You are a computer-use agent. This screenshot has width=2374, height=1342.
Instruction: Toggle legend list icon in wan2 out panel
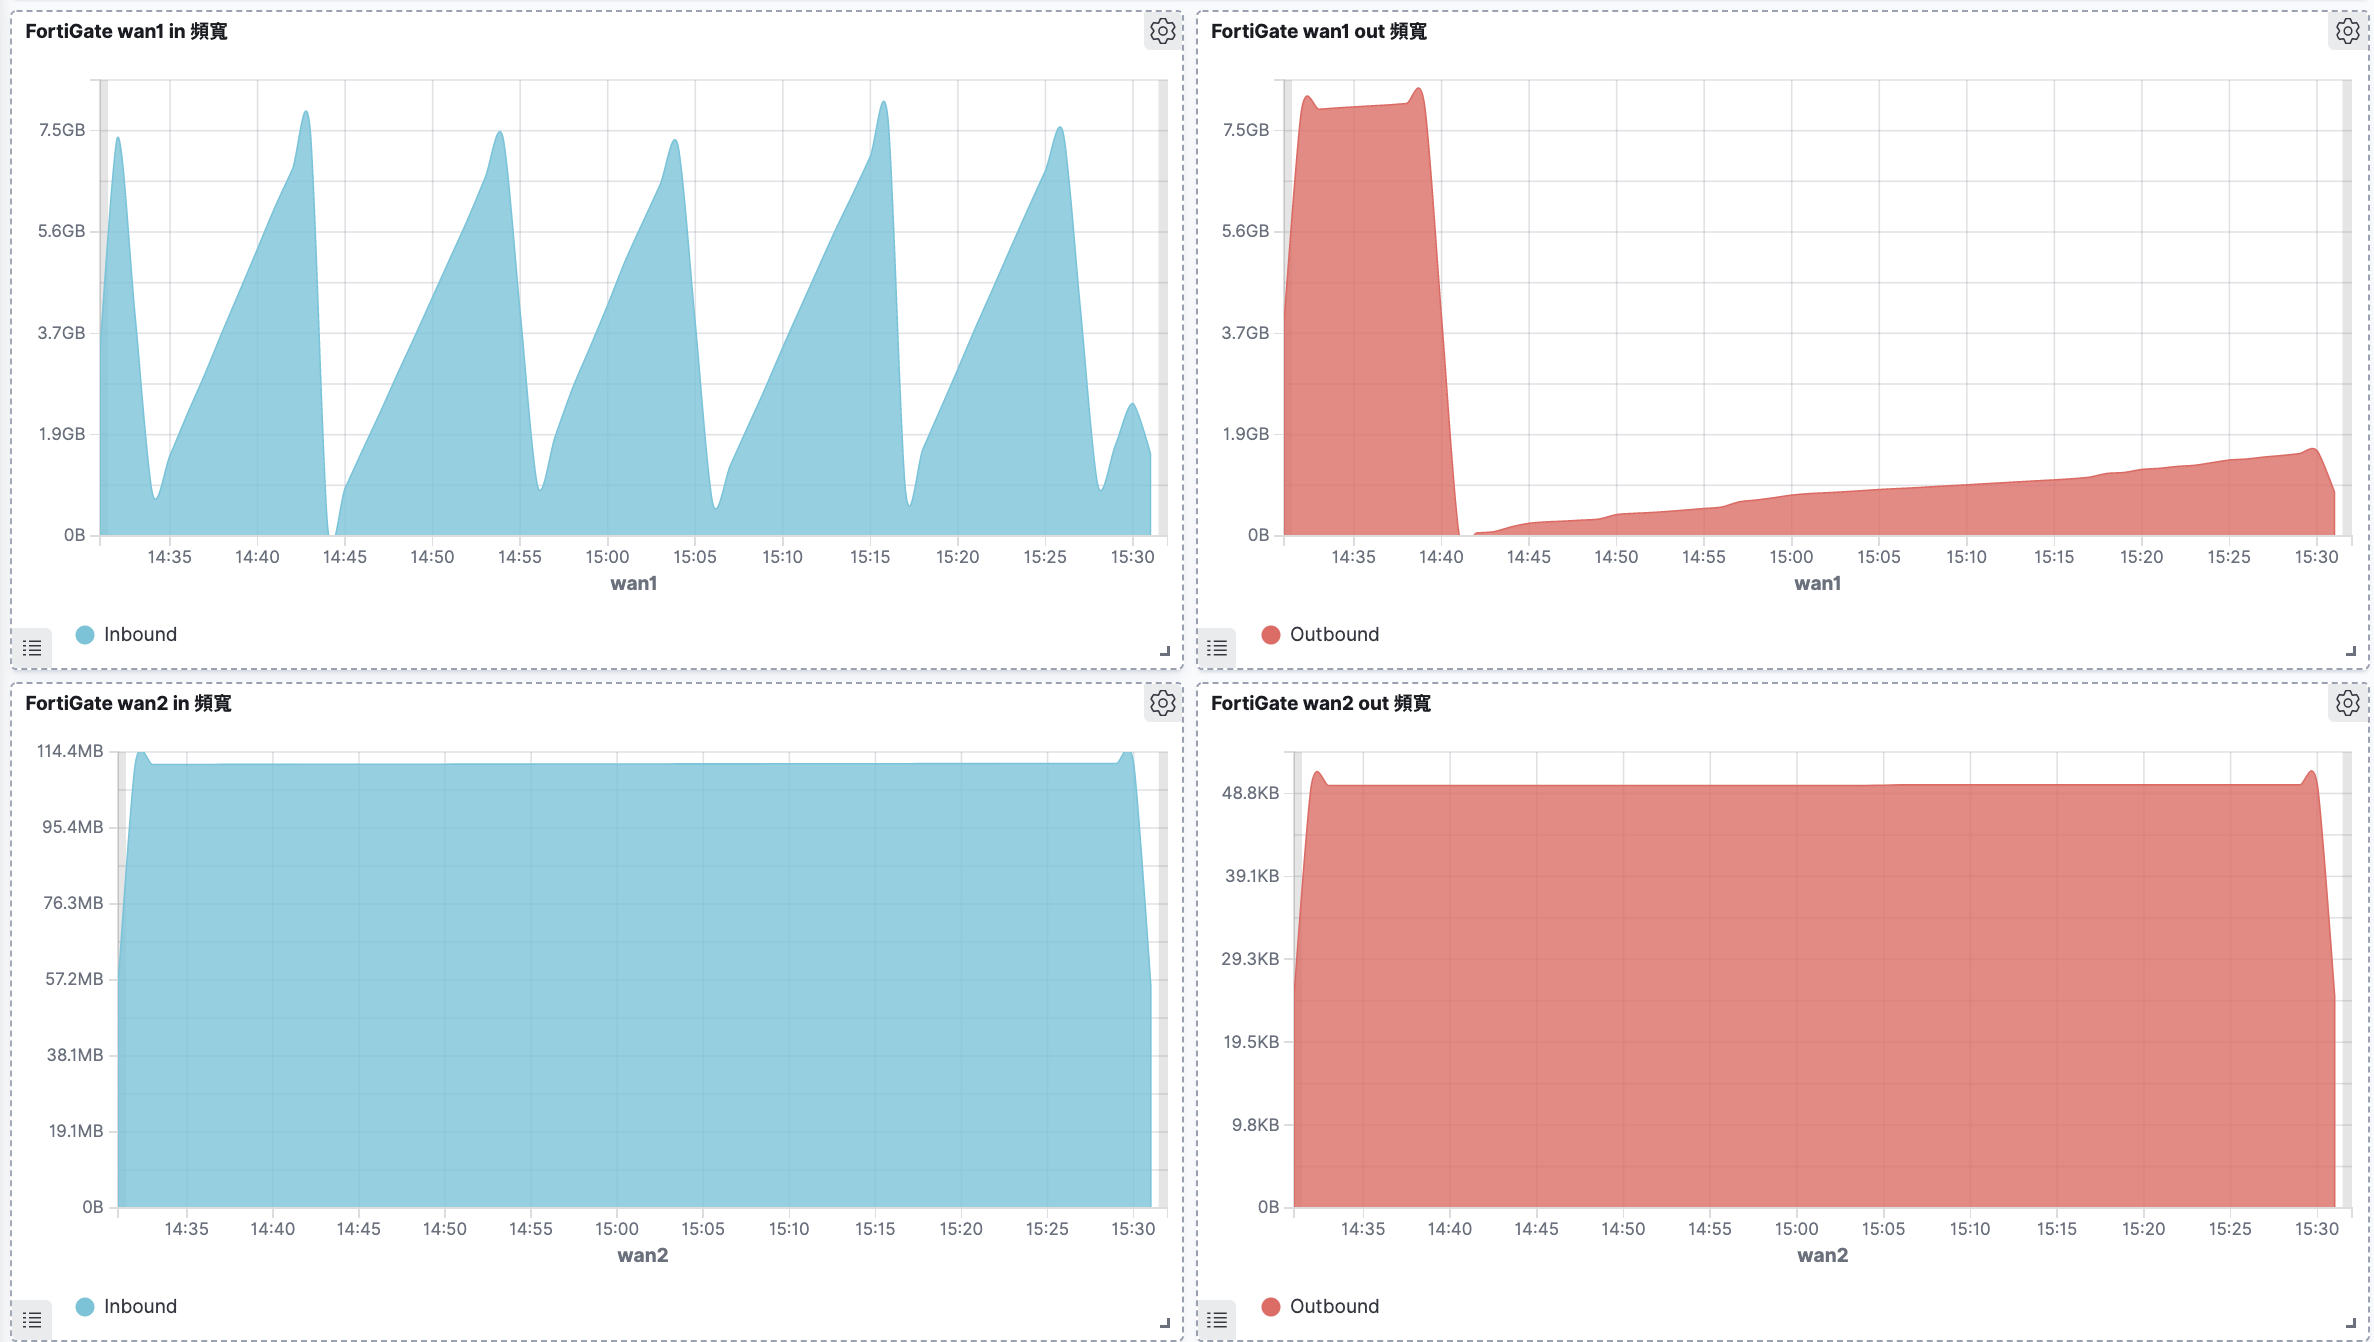[1217, 1320]
